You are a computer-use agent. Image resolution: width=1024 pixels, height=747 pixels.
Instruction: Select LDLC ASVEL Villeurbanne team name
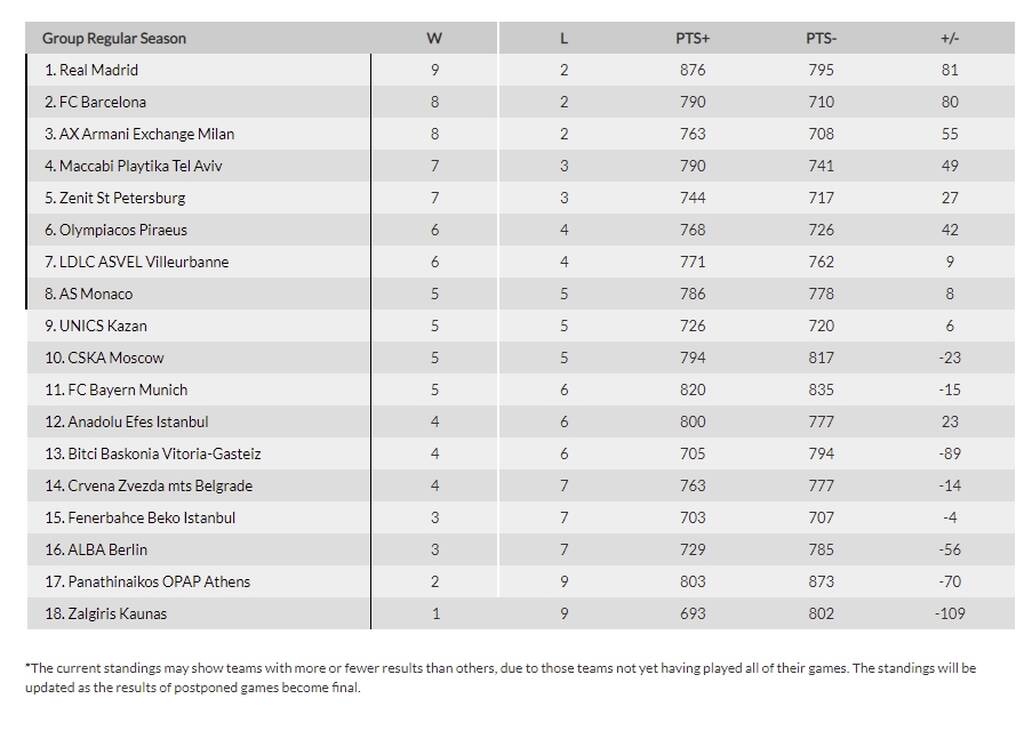[136, 262]
